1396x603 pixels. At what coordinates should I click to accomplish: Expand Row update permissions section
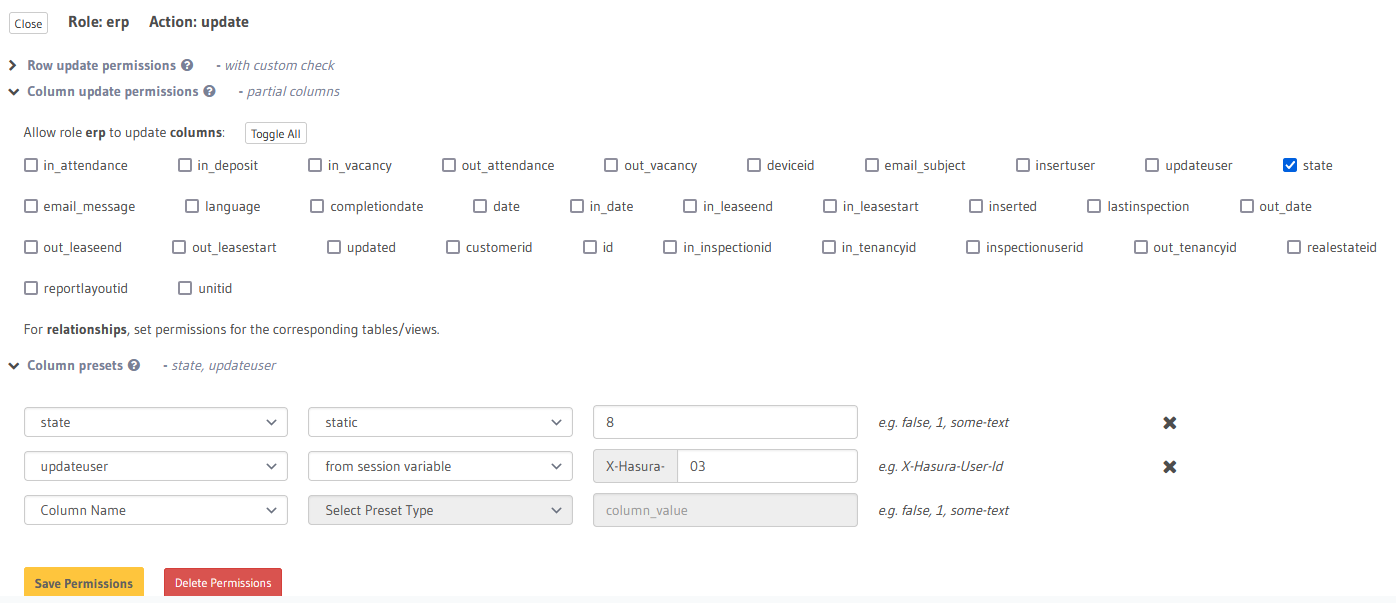coord(13,65)
